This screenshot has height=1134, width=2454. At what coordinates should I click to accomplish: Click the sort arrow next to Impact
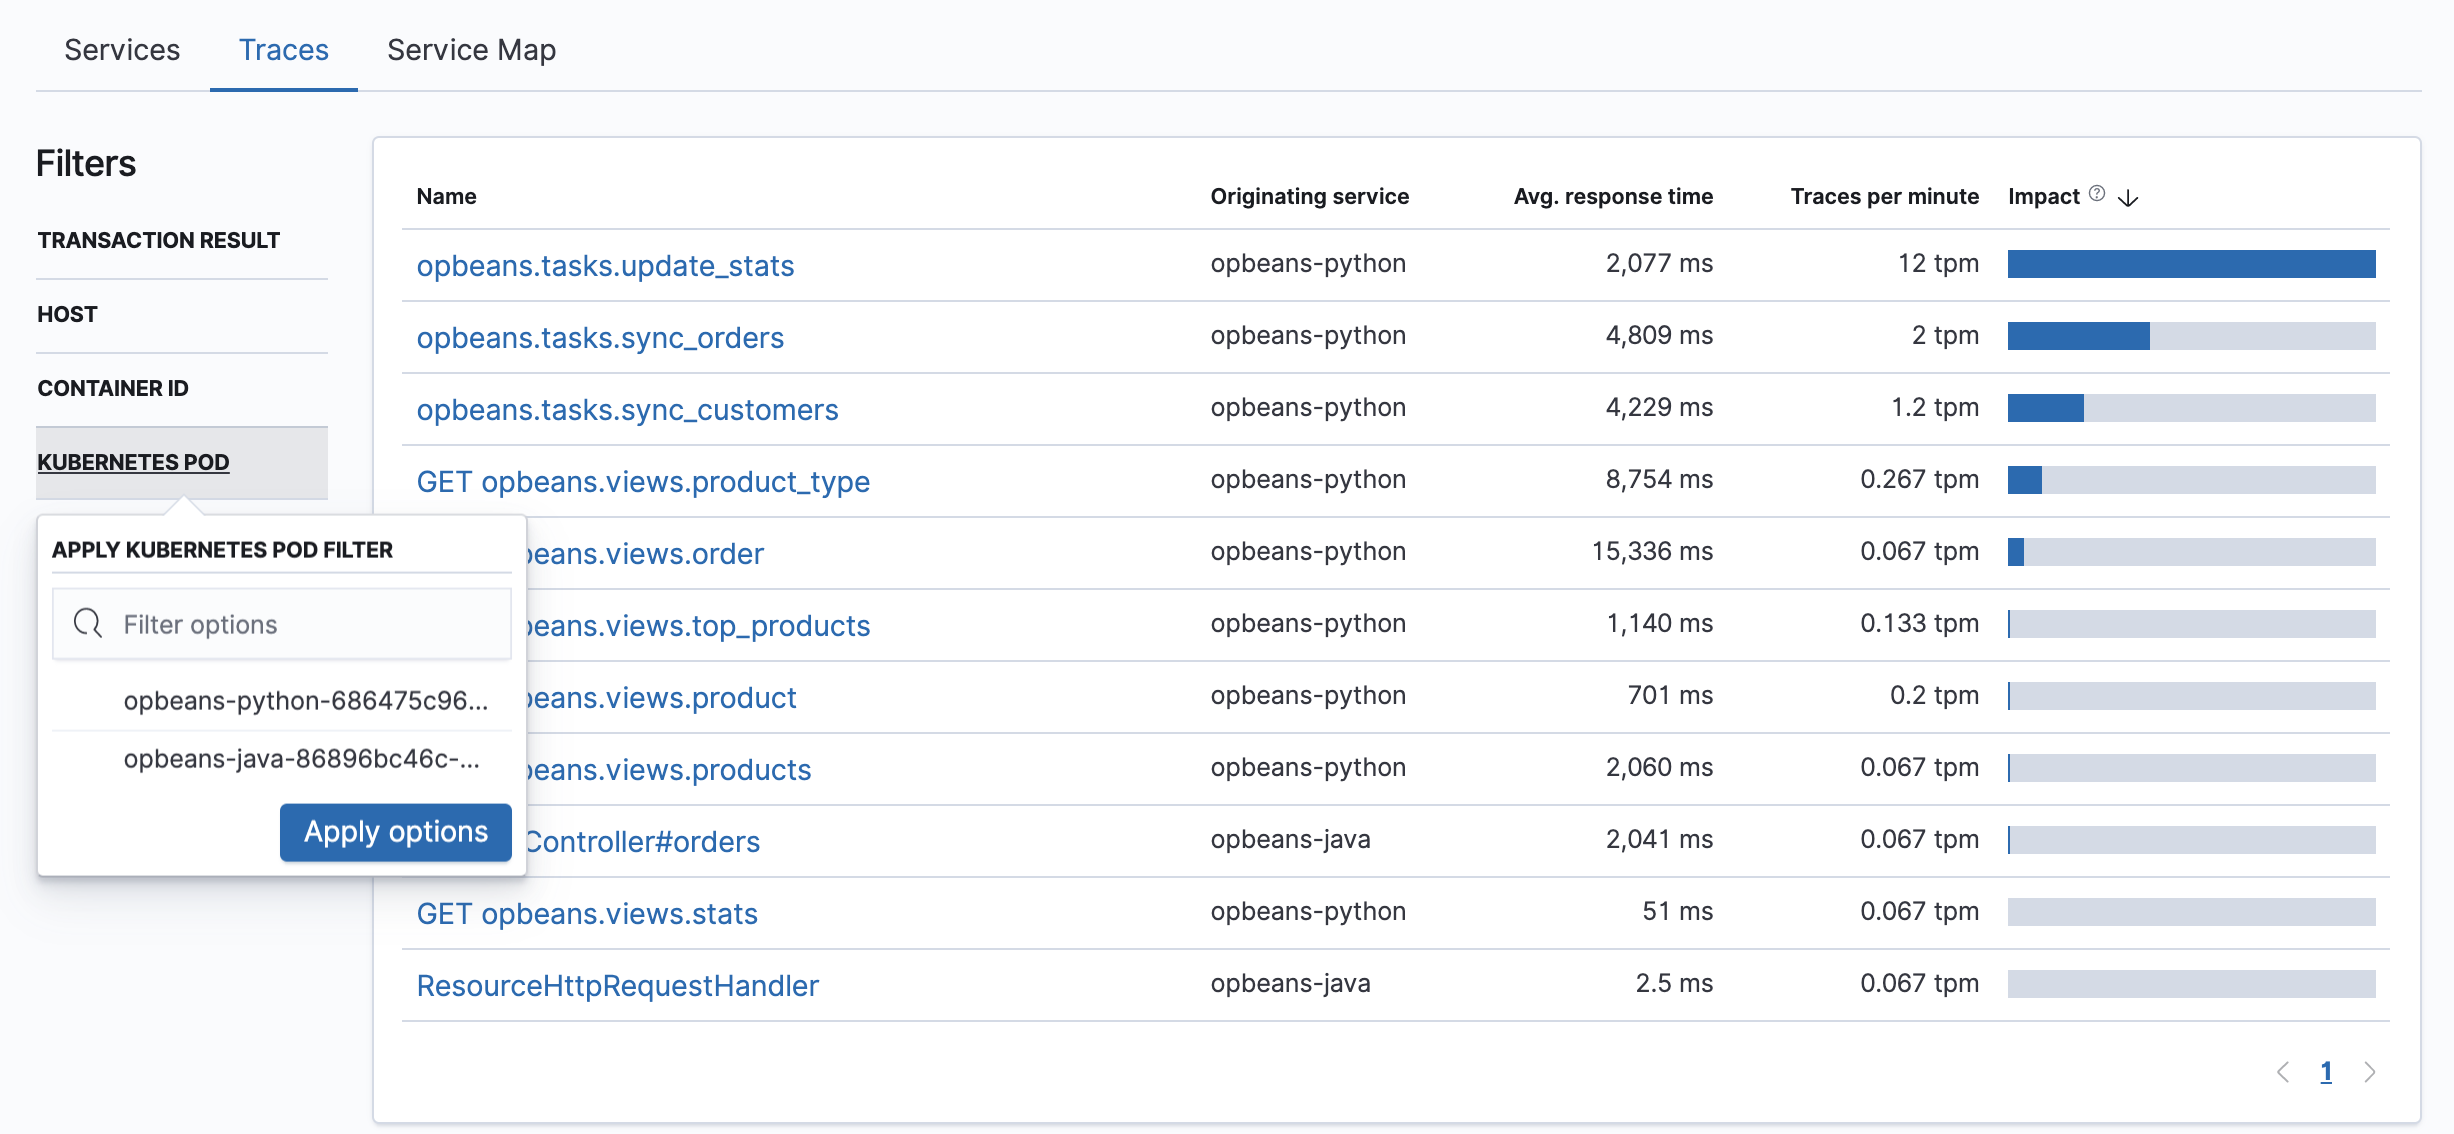2127,197
